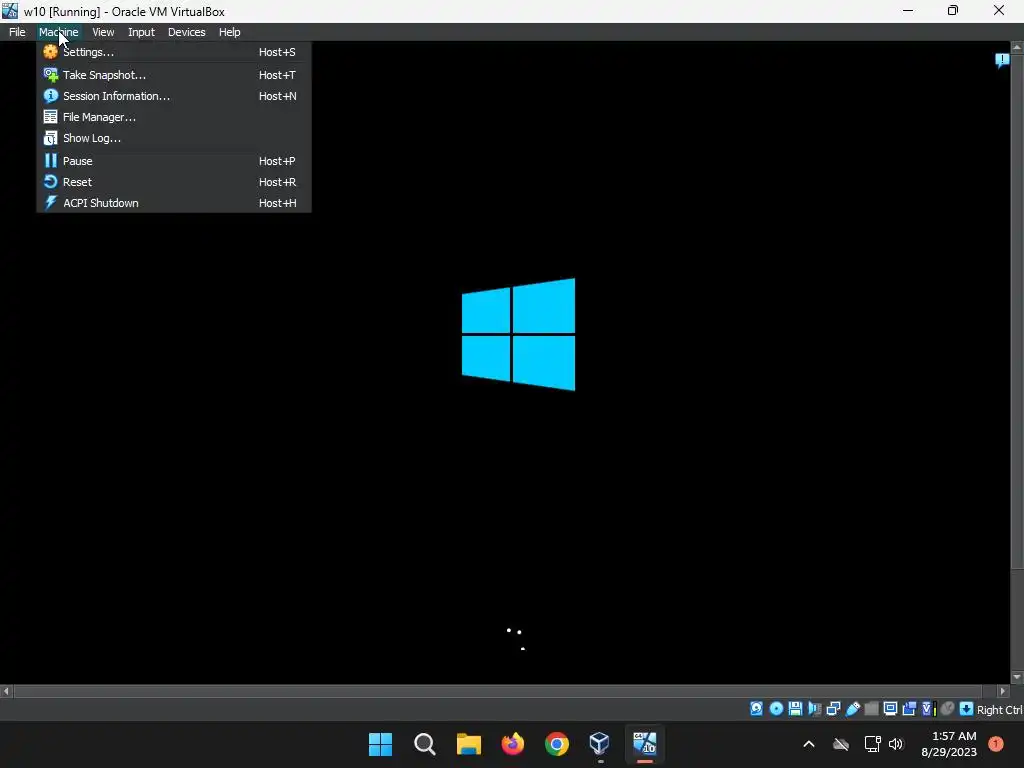Screen dimensions: 1024x768
Task: Click the vertical scrollbar down arrow
Action: 1017,677
